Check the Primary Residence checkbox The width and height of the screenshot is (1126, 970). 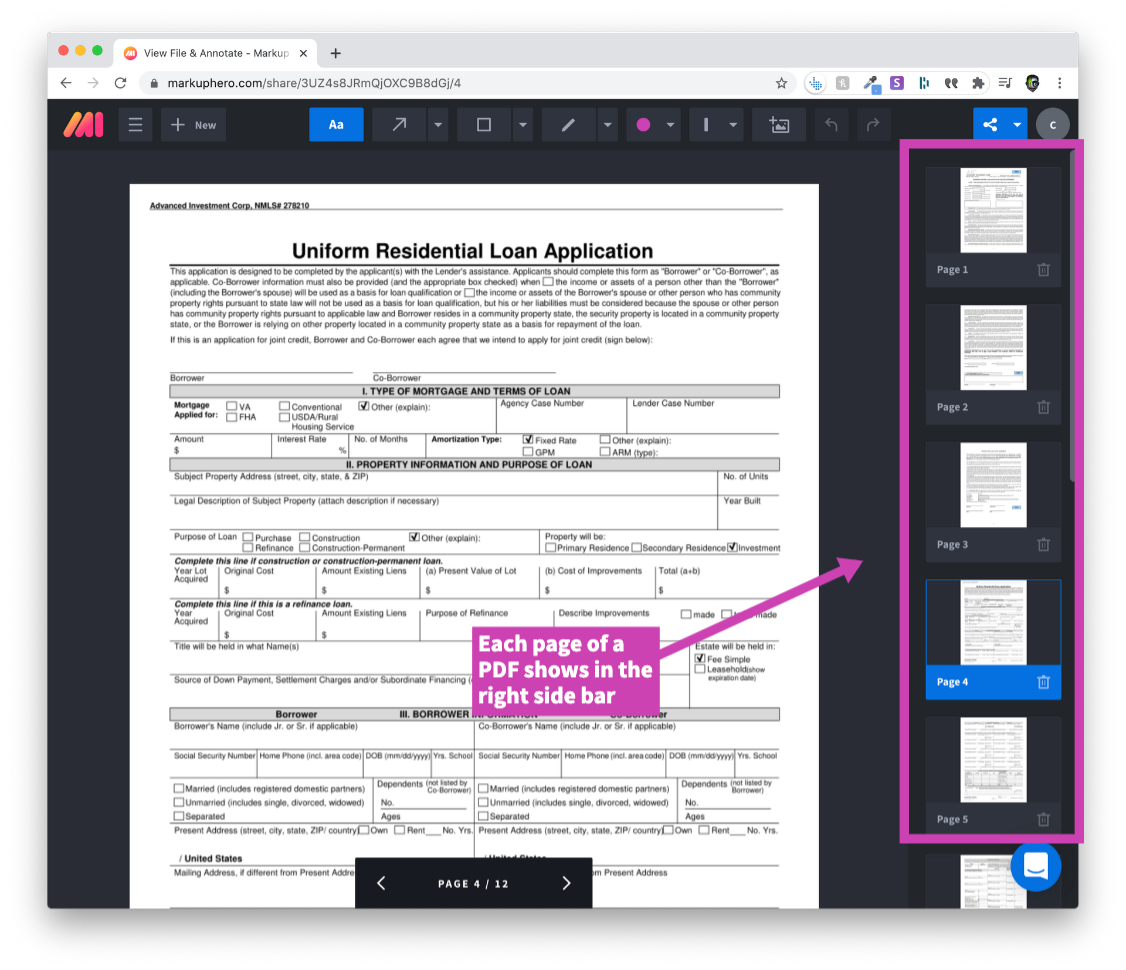tap(550, 548)
